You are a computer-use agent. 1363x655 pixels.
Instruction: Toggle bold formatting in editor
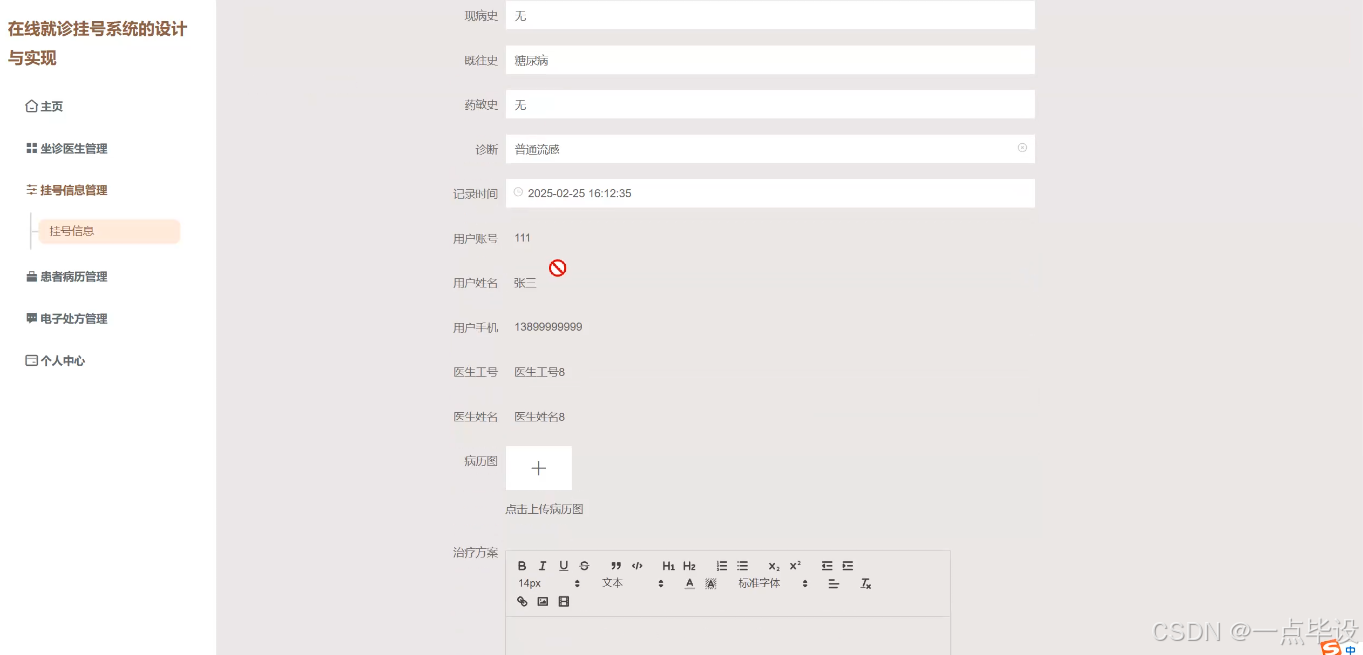522,566
